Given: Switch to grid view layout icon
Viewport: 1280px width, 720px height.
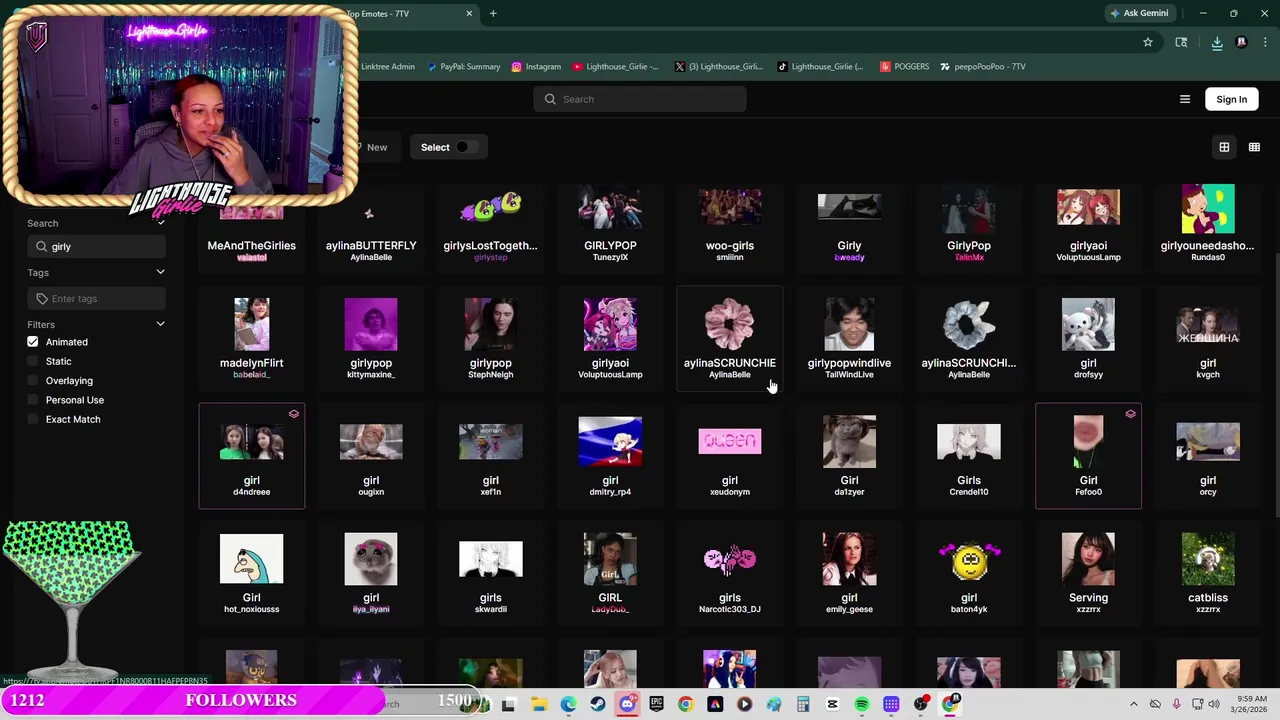Looking at the screenshot, I should tap(1224, 147).
